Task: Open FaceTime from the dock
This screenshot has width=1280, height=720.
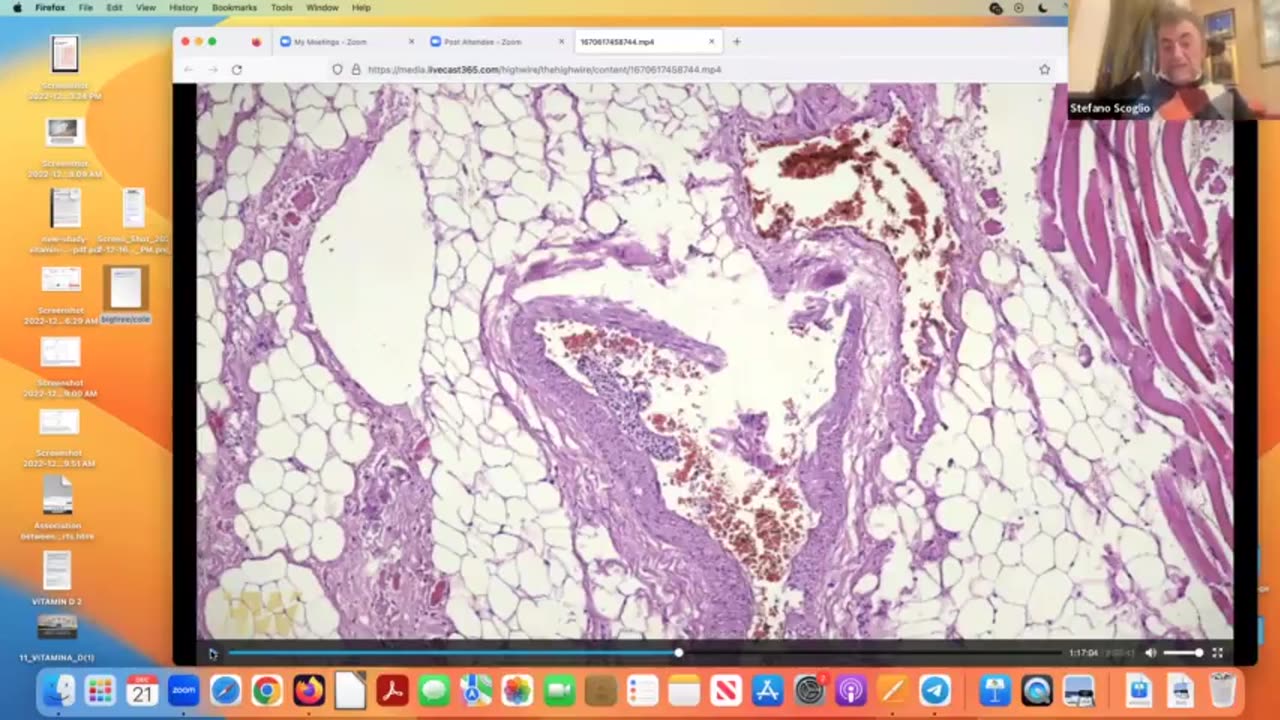Action: [559, 690]
